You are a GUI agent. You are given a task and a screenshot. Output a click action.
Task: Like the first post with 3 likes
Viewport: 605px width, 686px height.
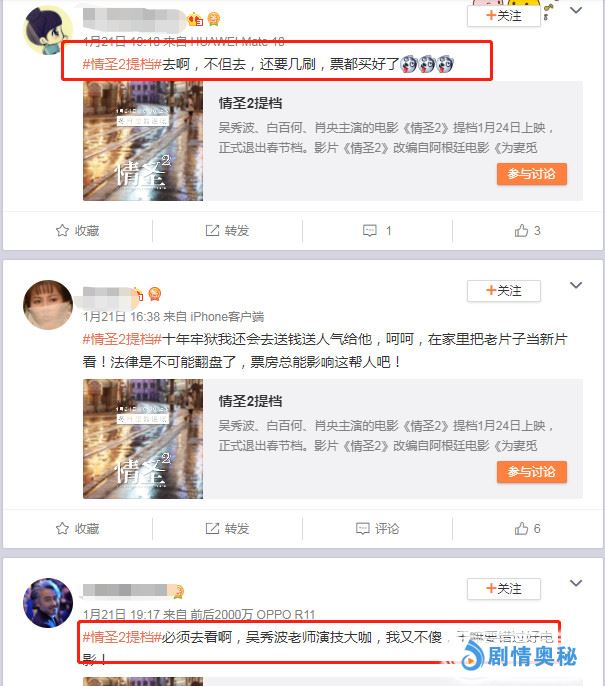coord(527,231)
